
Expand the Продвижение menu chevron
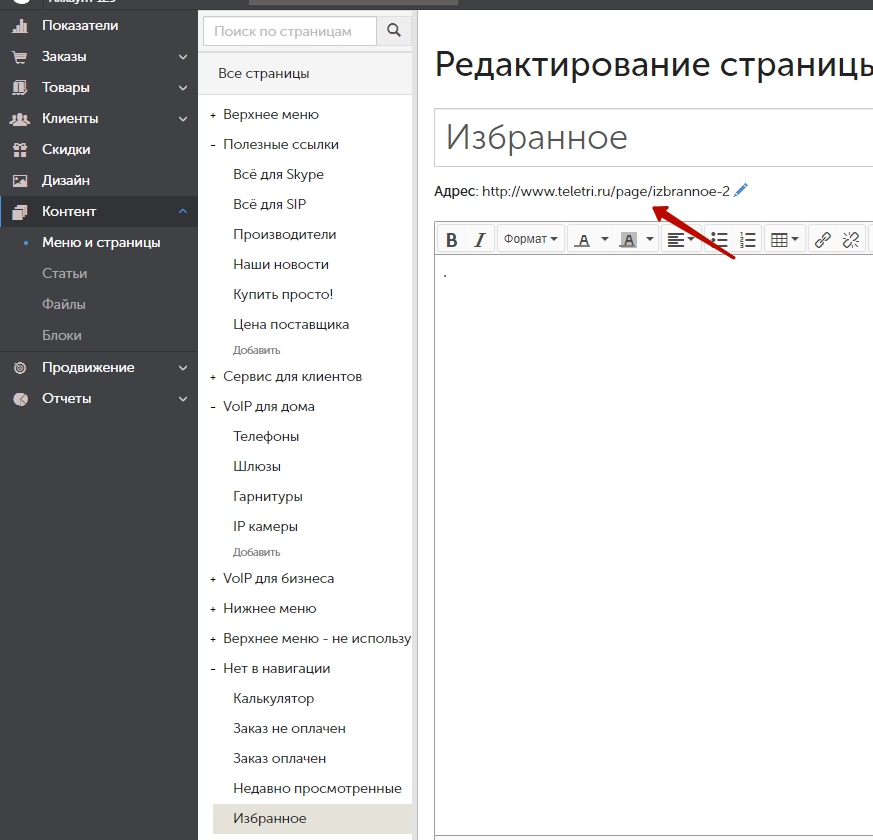pos(183,368)
